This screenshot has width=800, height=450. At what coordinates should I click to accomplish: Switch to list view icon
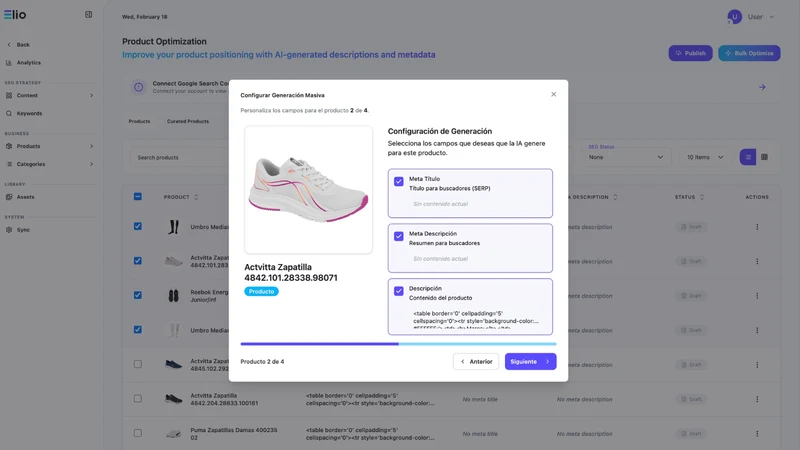click(747, 157)
